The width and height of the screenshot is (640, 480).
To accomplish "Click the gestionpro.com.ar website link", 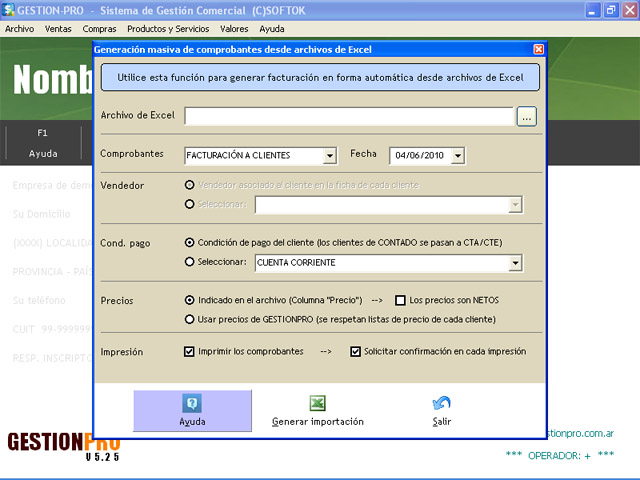I will pyautogui.click(x=580, y=433).
